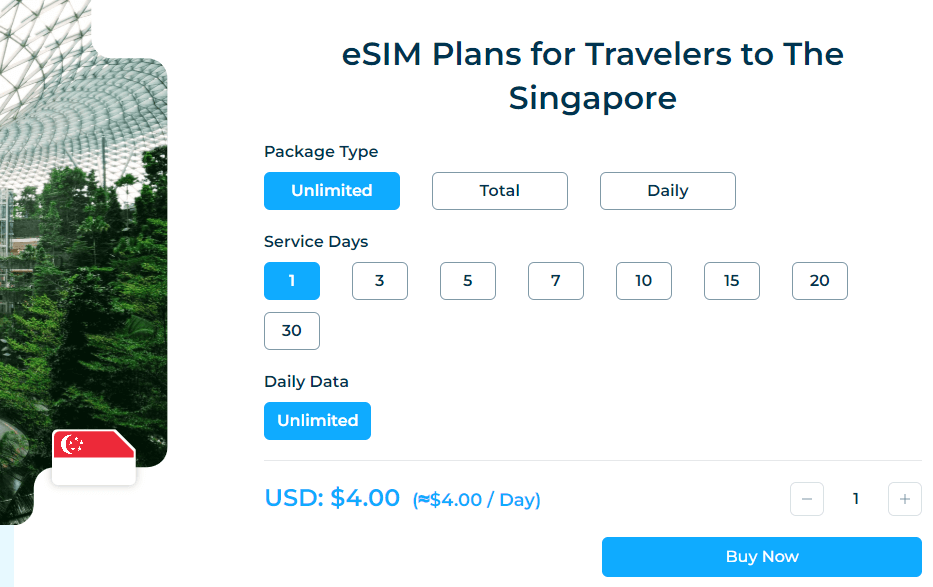Increase quantity with the plus button
The width and height of the screenshot is (933, 587).
[904, 498]
